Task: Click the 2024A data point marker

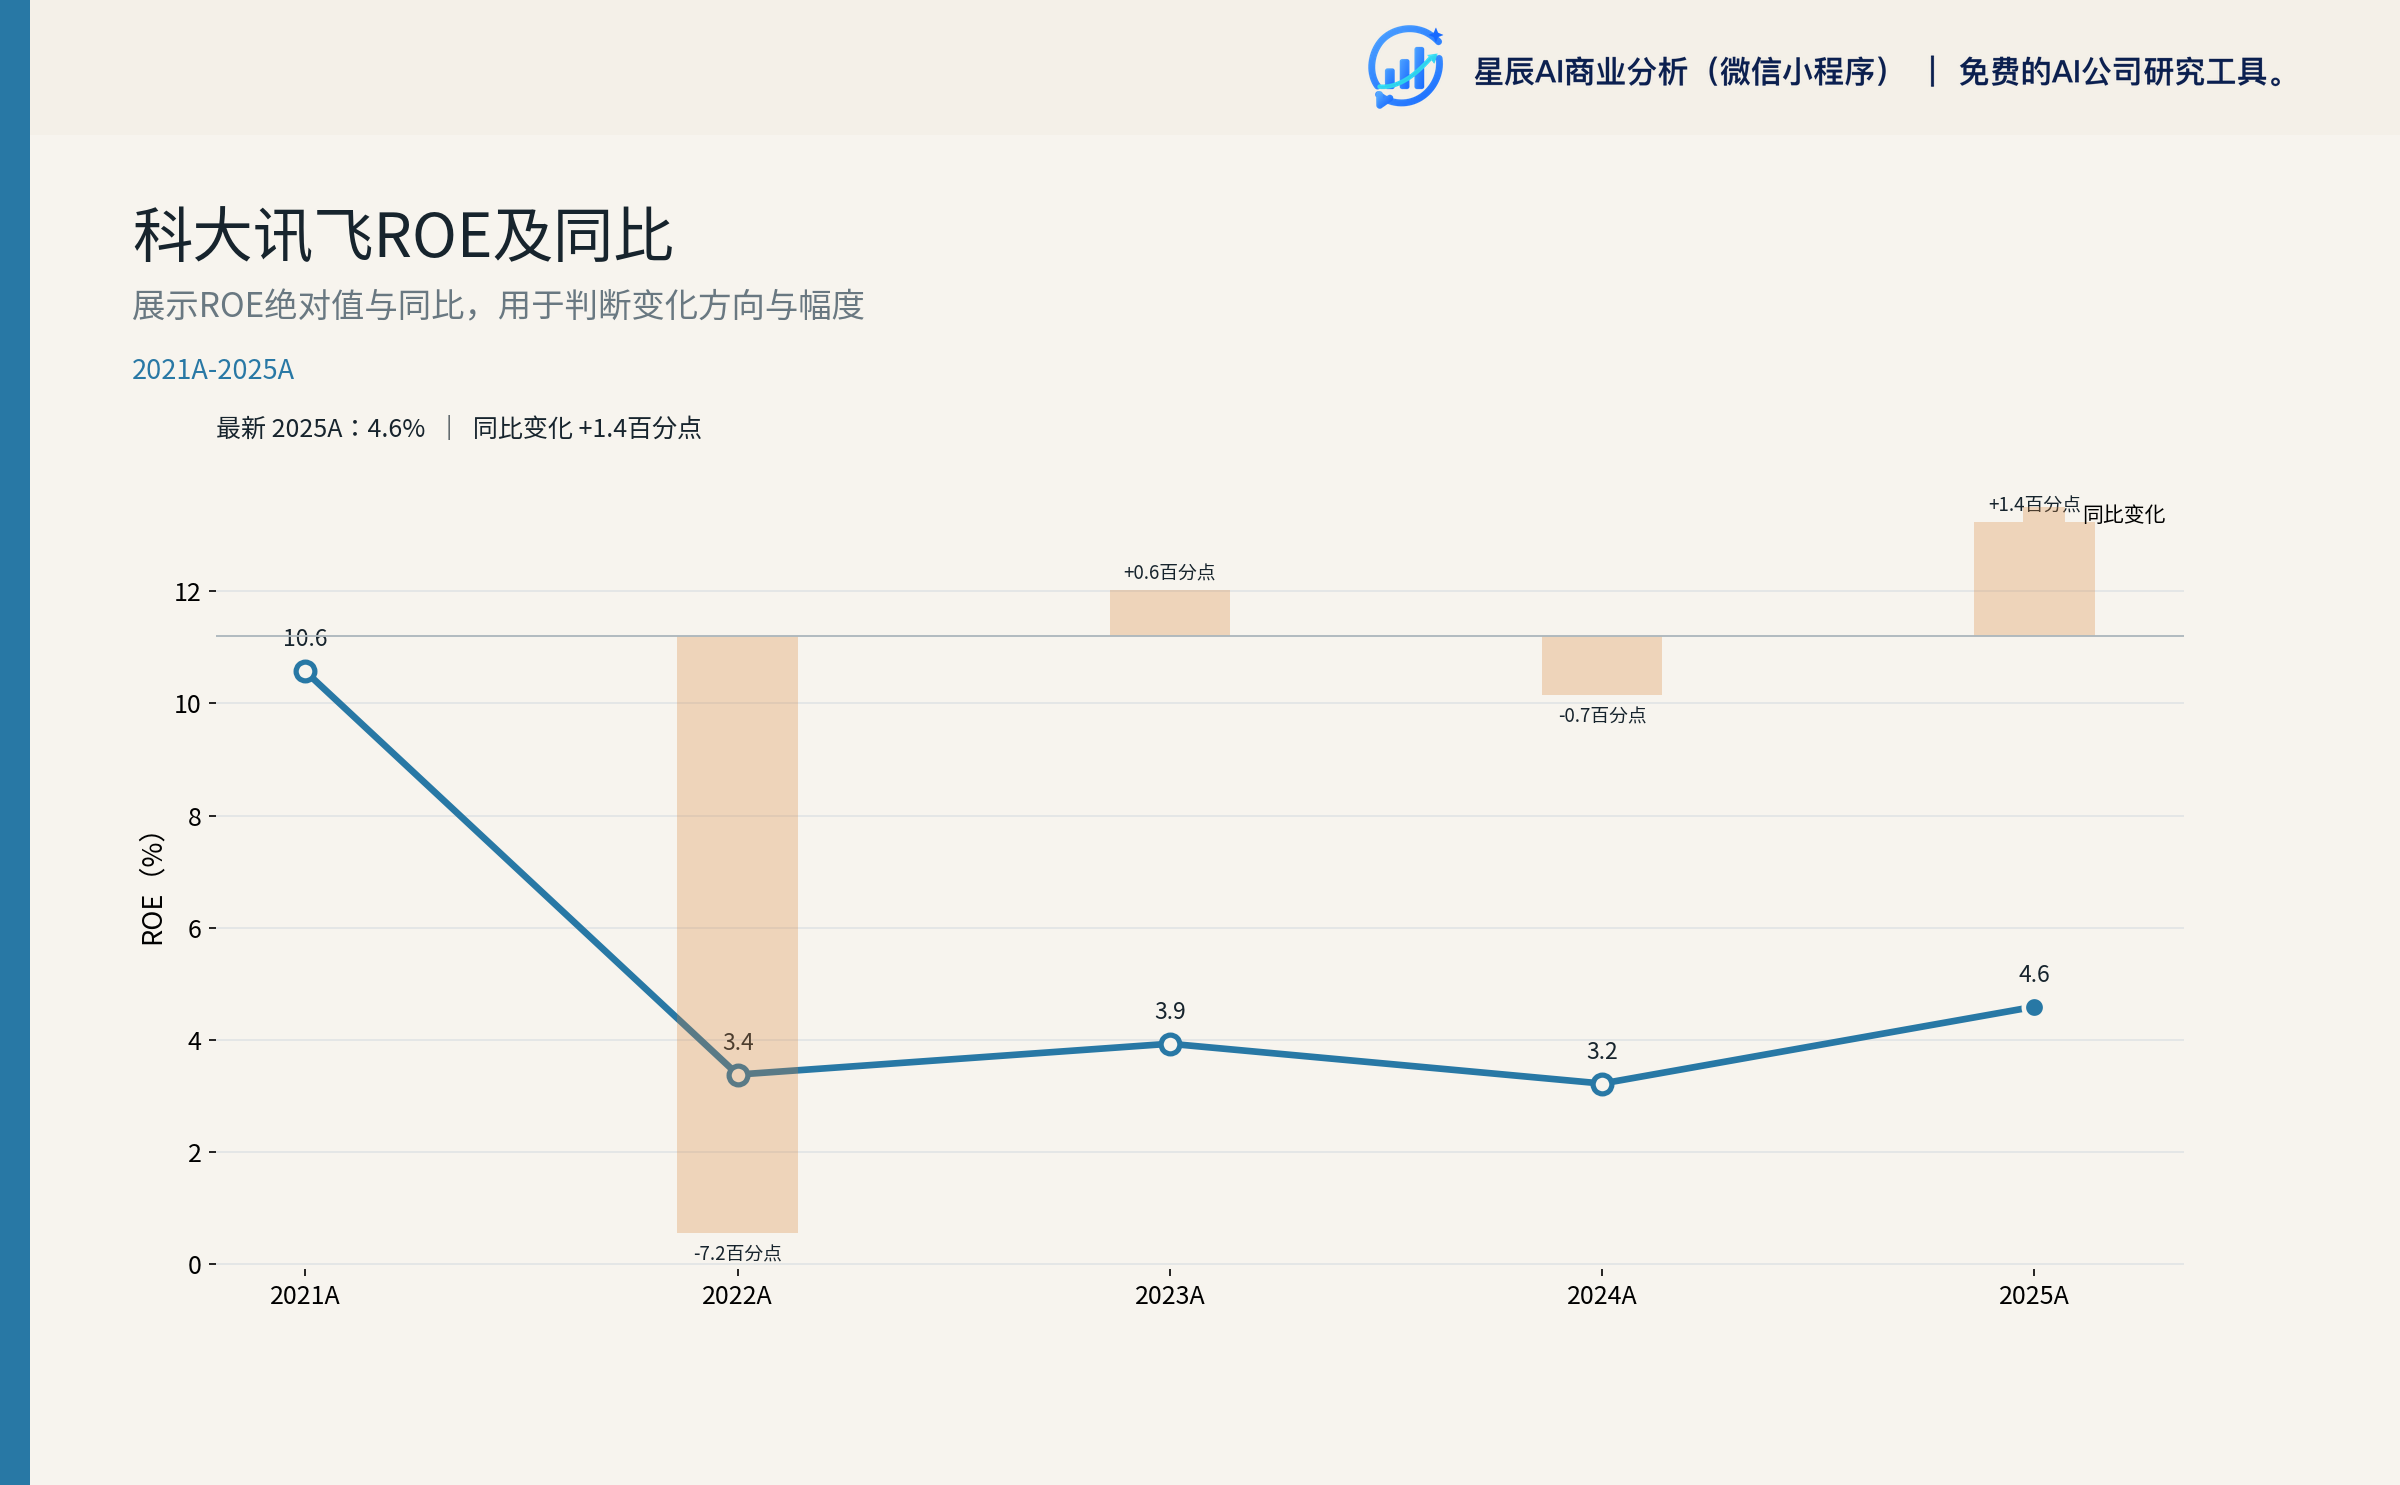Action: coord(1602,1085)
